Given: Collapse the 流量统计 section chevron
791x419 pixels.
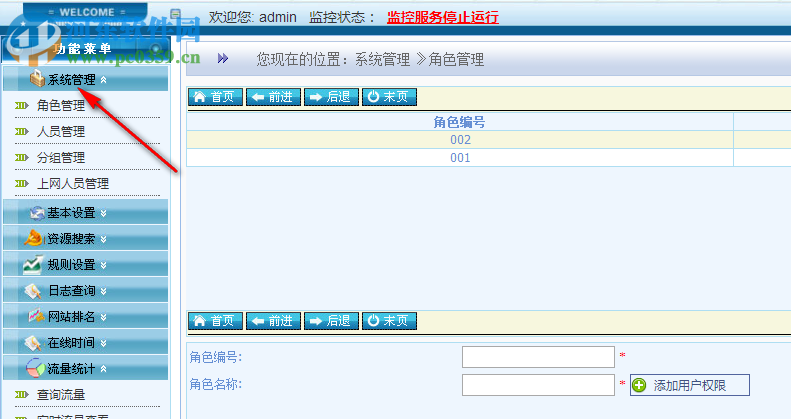Looking at the screenshot, I should pyautogui.click(x=103, y=369).
